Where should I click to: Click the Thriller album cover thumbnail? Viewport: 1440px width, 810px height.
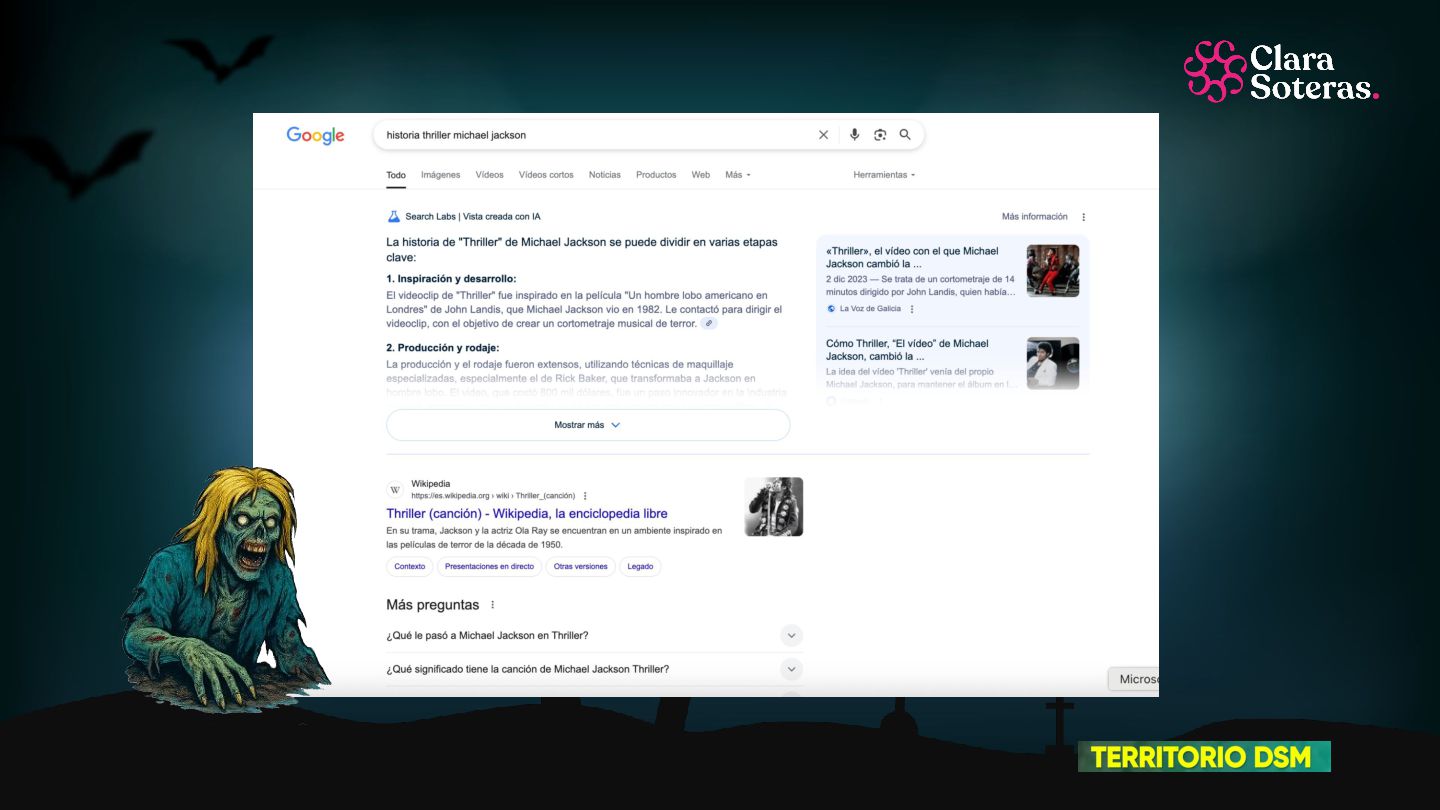point(1053,363)
